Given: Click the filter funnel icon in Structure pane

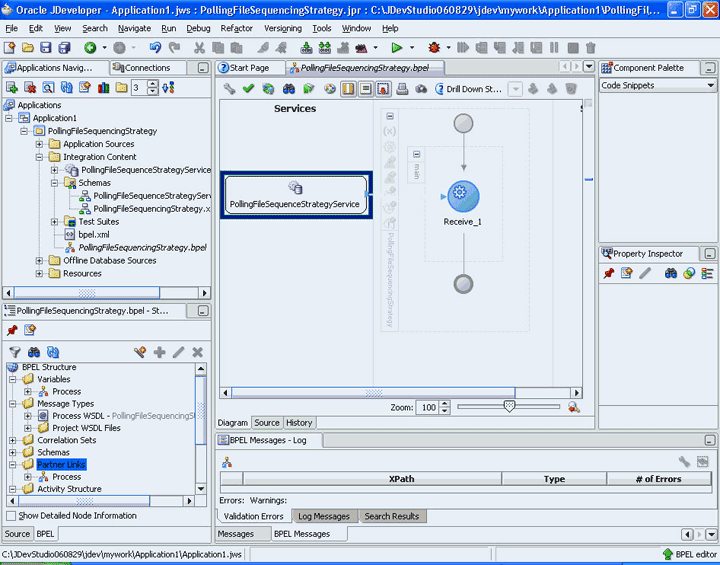Looking at the screenshot, I should tap(15, 352).
